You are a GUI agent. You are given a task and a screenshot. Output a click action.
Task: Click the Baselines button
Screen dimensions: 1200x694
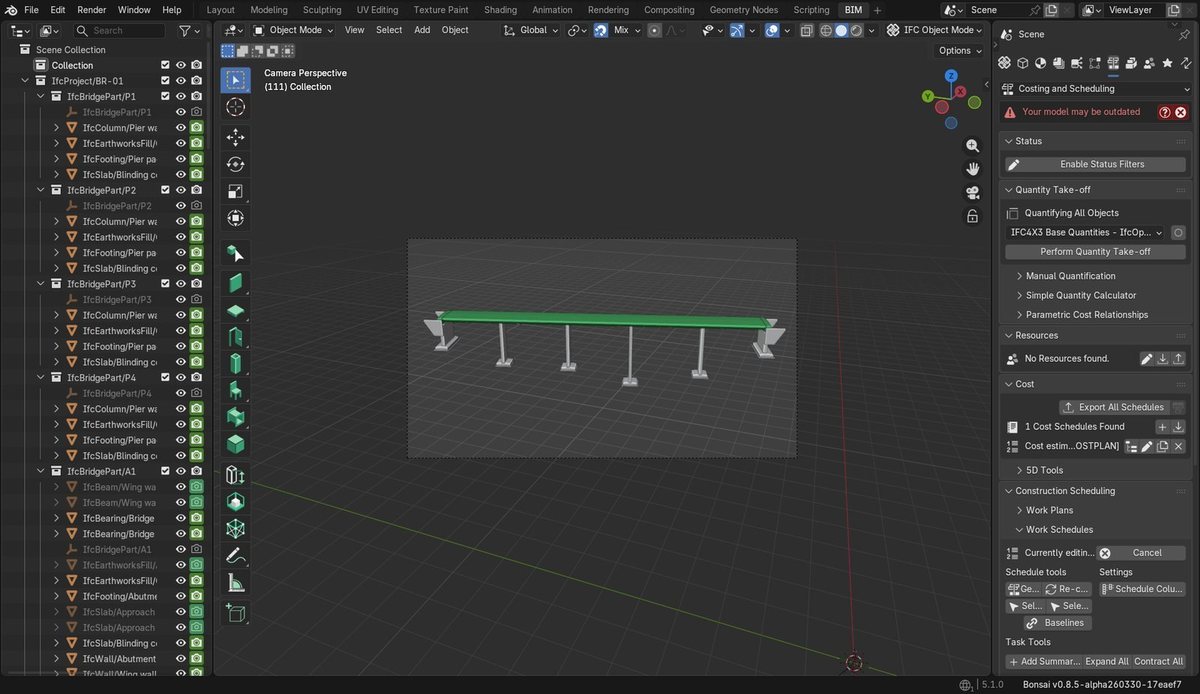(1055, 623)
